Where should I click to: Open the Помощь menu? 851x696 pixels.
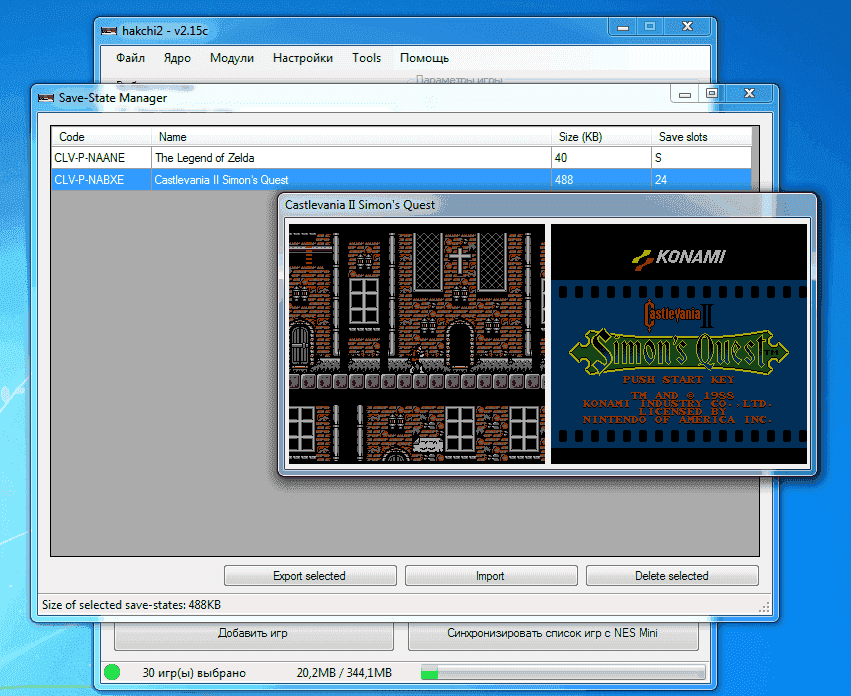424,58
